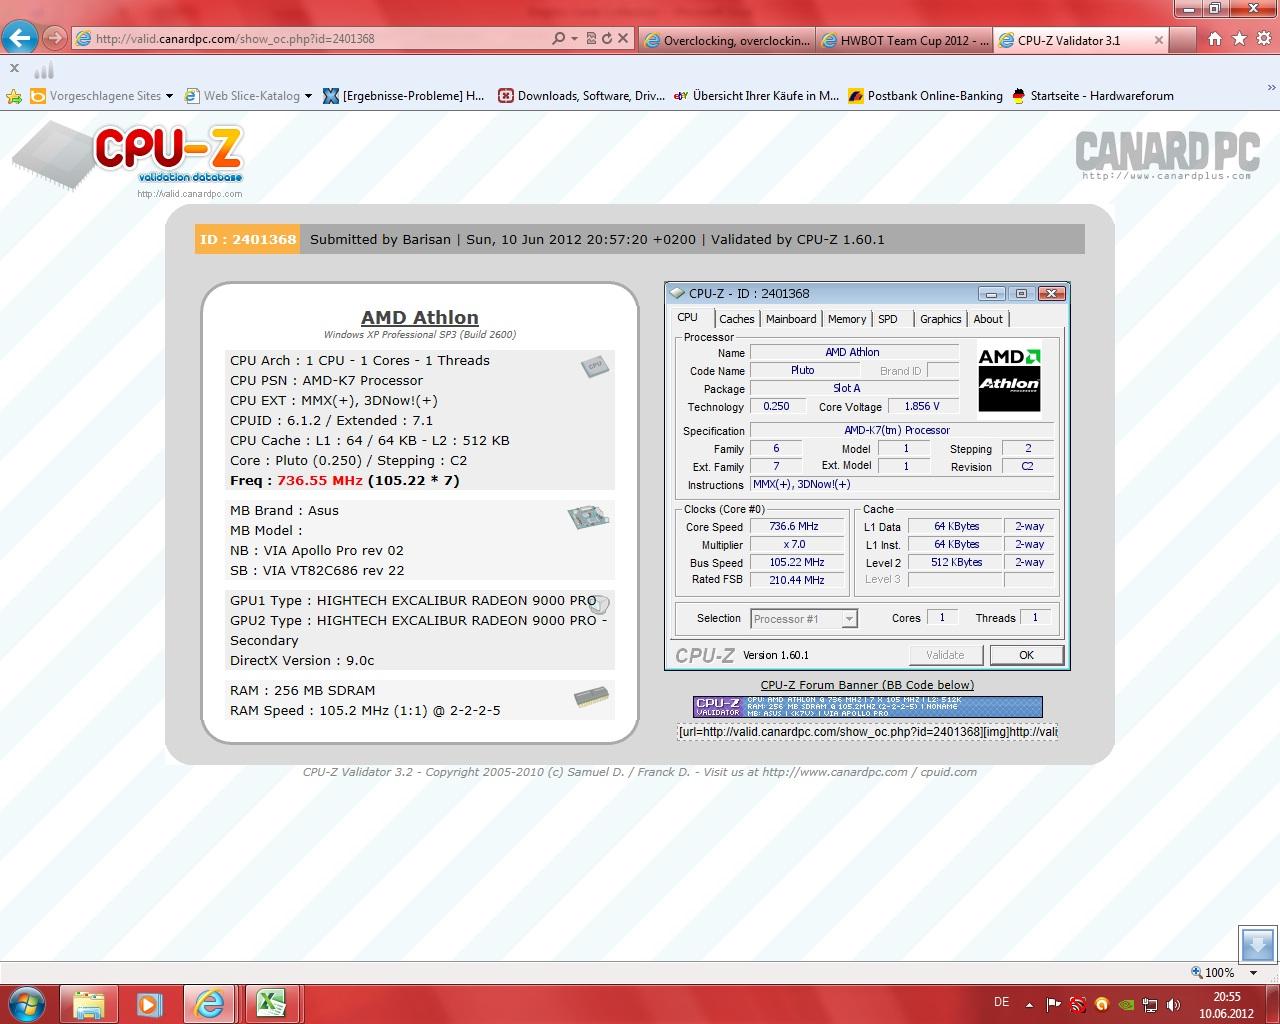Launch Windows Media Player from taskbar
The height and width of the screenshot is (1024, 1280).
(x=149, y=1003)
